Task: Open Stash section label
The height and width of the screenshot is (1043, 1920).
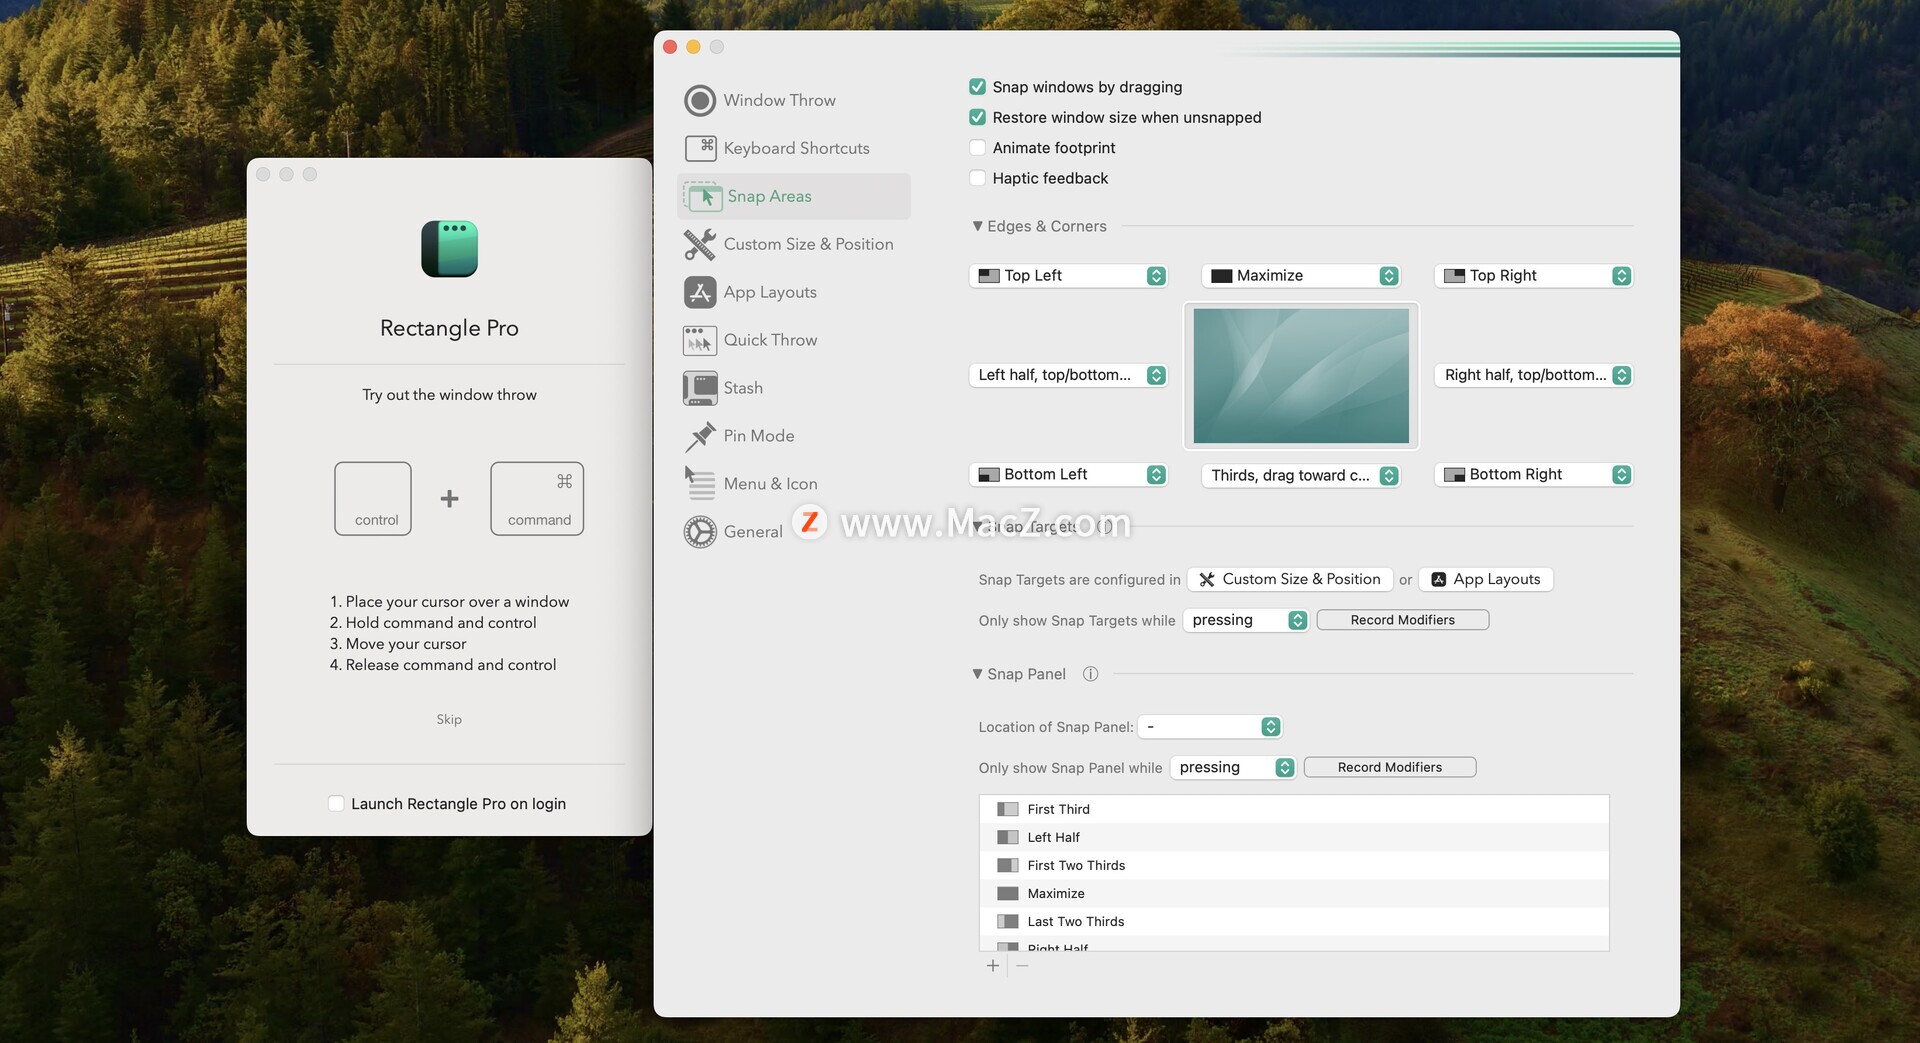Action: 743,388
